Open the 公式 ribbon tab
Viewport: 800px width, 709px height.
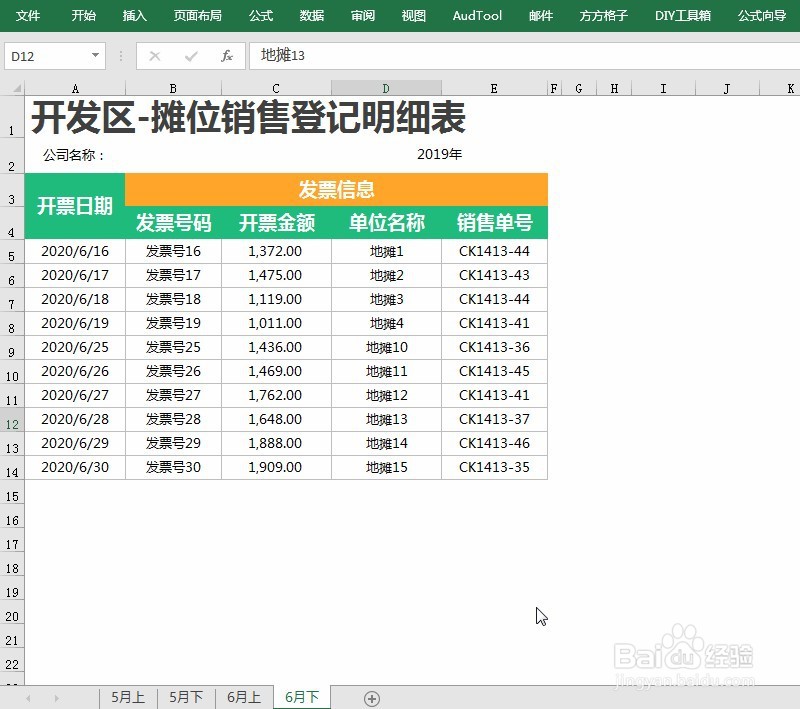(260, 15)
